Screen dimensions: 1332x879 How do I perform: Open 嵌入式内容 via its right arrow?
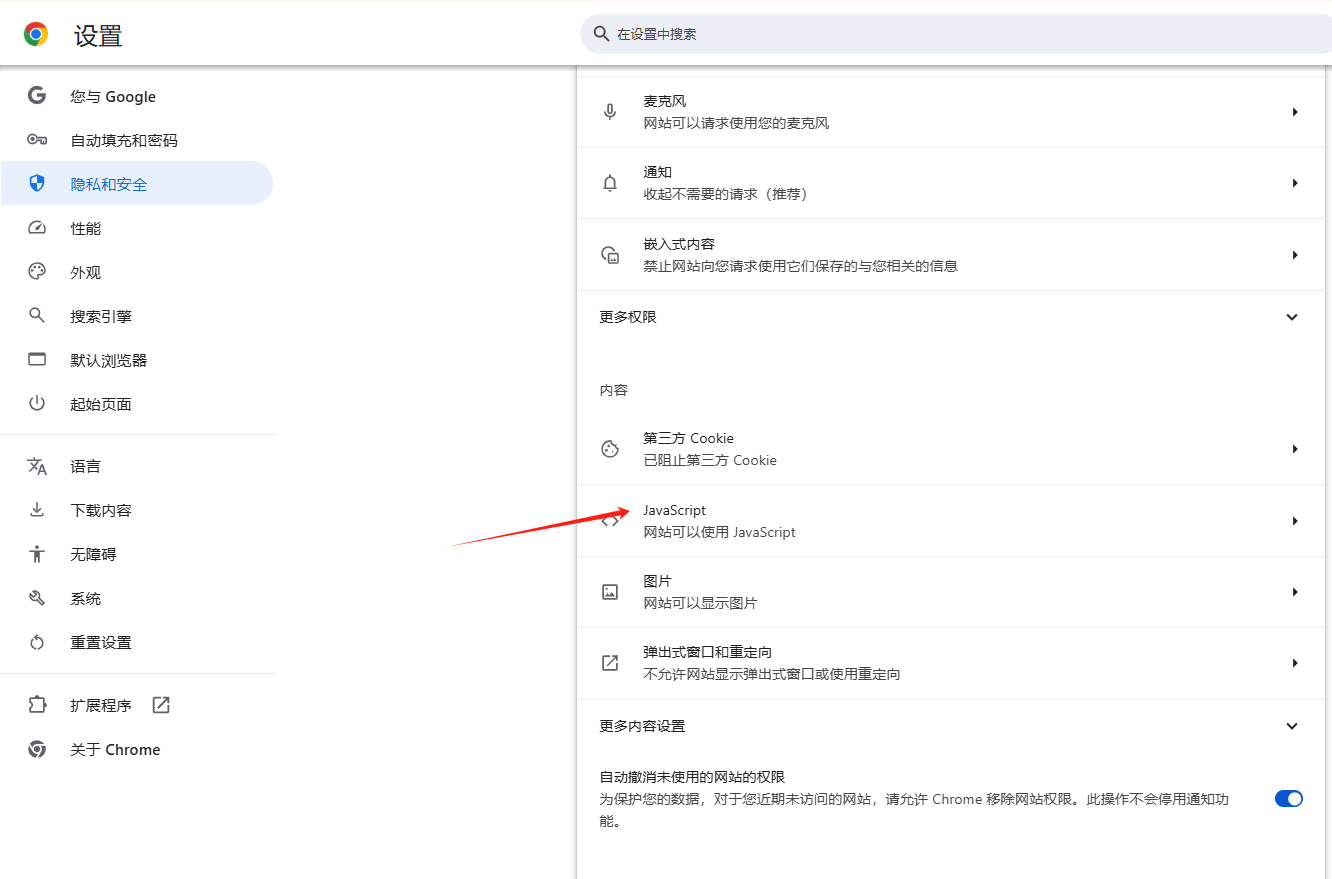(1295, 255)
